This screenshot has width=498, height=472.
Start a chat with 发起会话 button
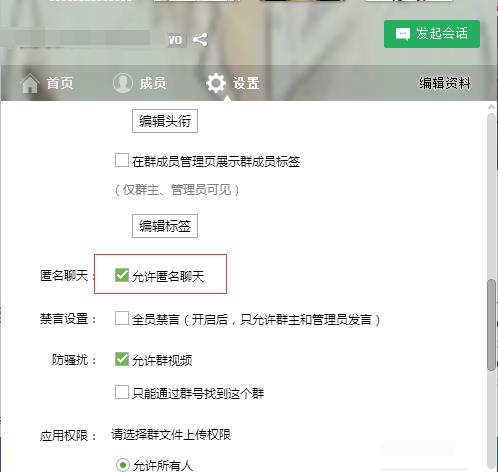[x=432, y=34]
